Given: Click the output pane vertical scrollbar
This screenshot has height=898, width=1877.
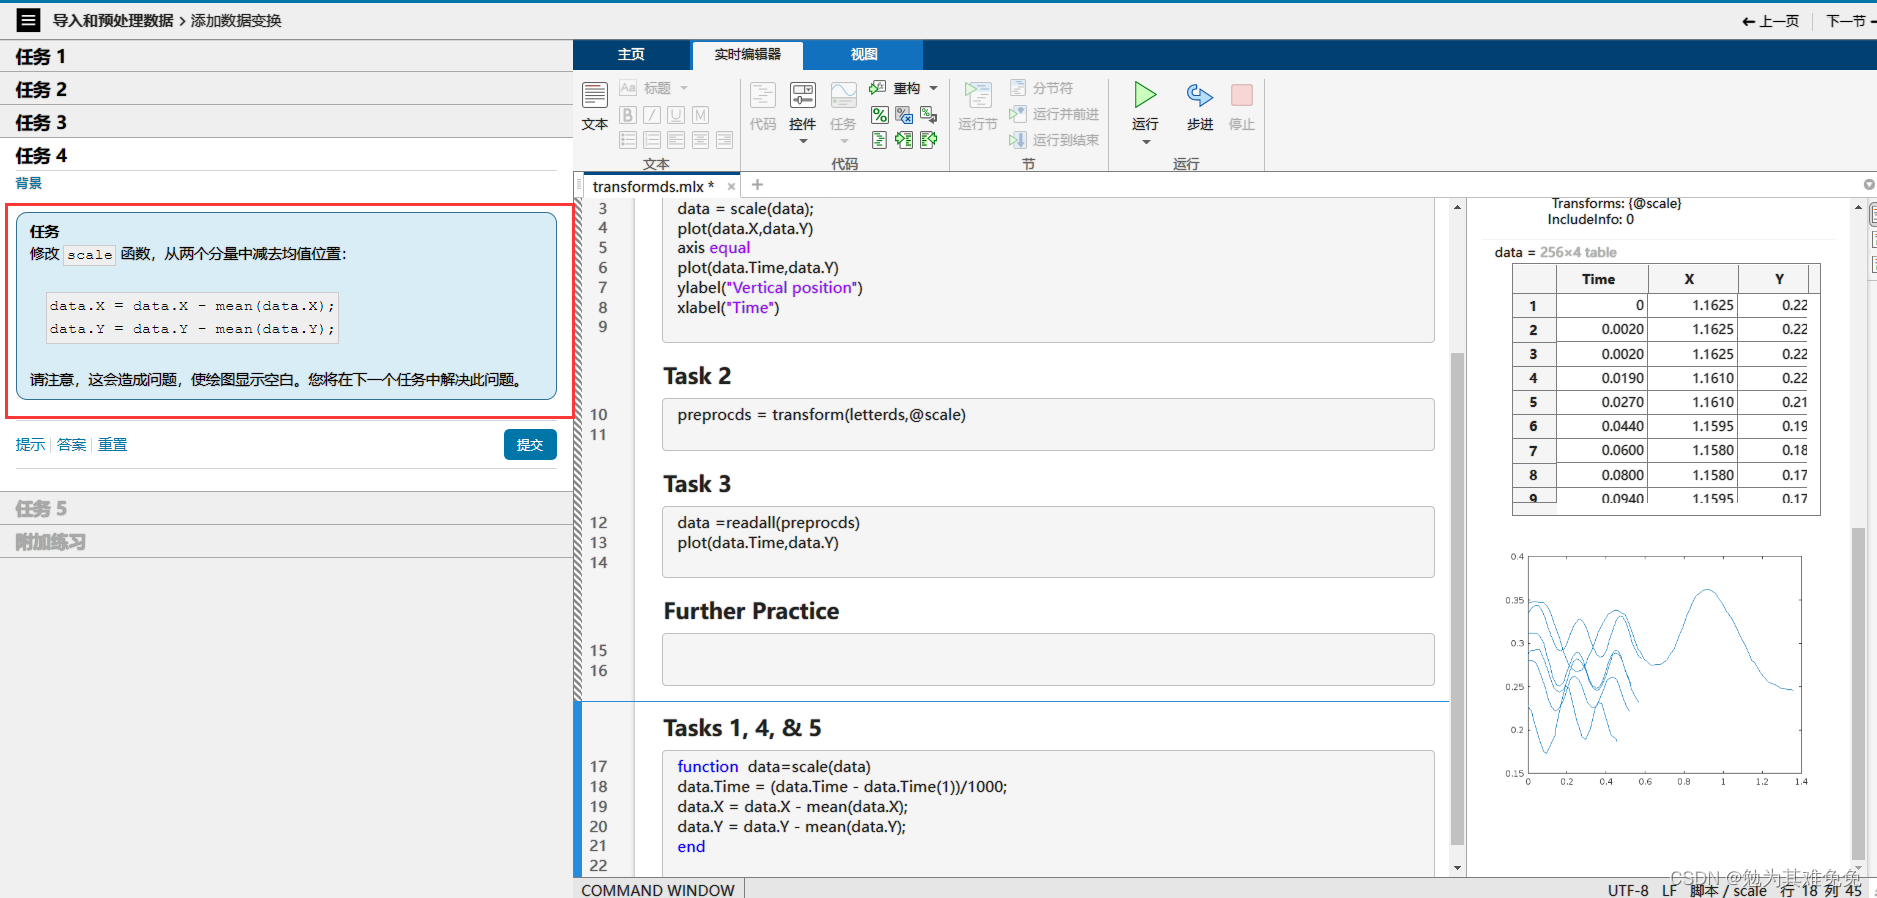Looking at the screenshot, I should click(x=1858, y=693).
